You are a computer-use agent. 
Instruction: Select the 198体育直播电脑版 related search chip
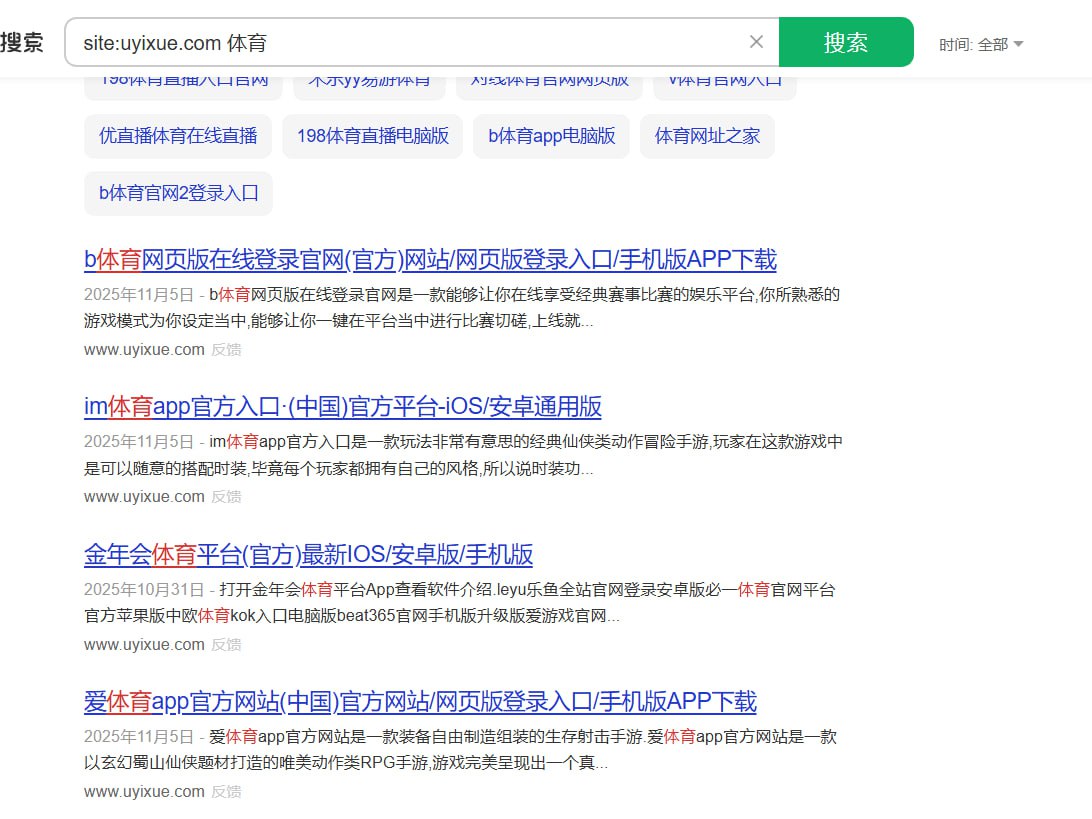(x=371, y=136)
